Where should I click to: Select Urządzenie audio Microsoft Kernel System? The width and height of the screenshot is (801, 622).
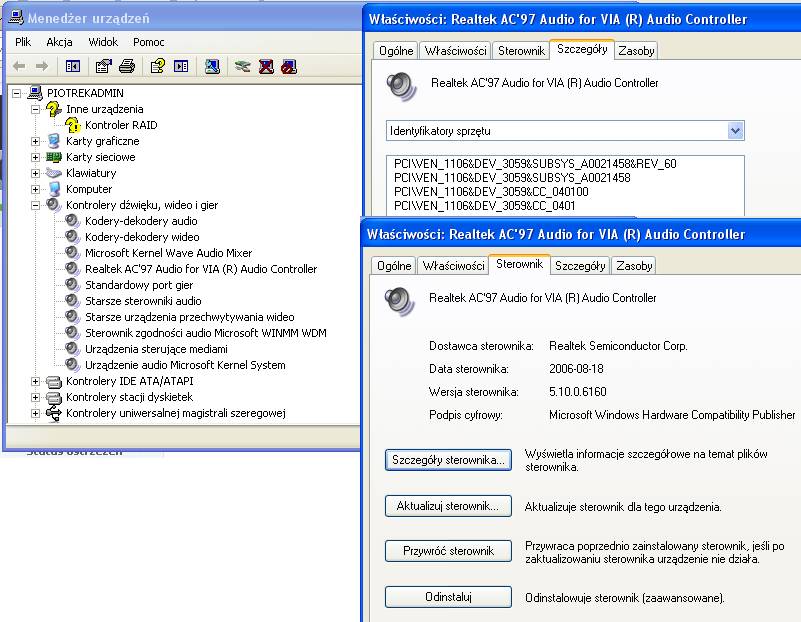coord(185,365)
